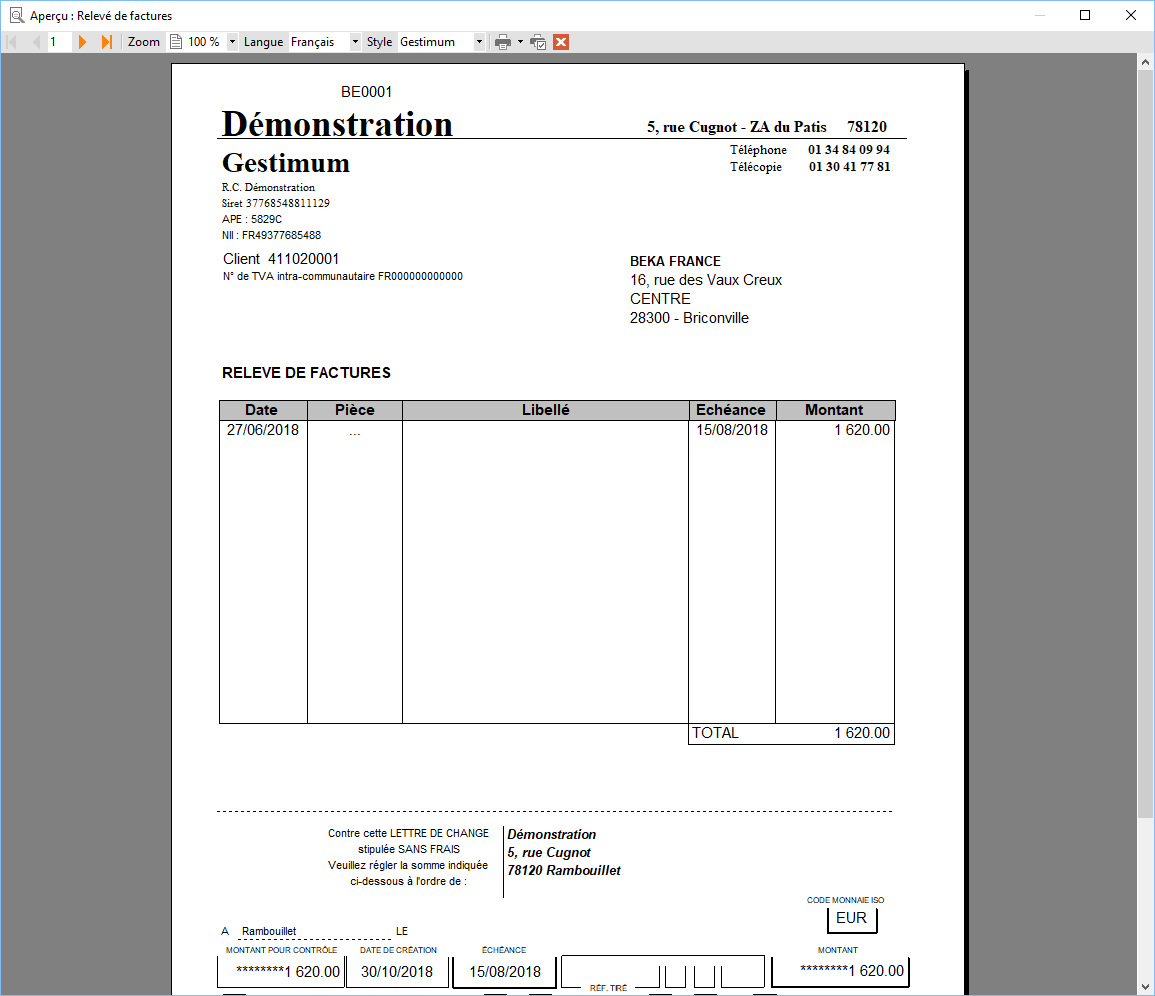Close the preview with the red X icon
This screenshot has width=1155, height=996.
click(561, 42)
